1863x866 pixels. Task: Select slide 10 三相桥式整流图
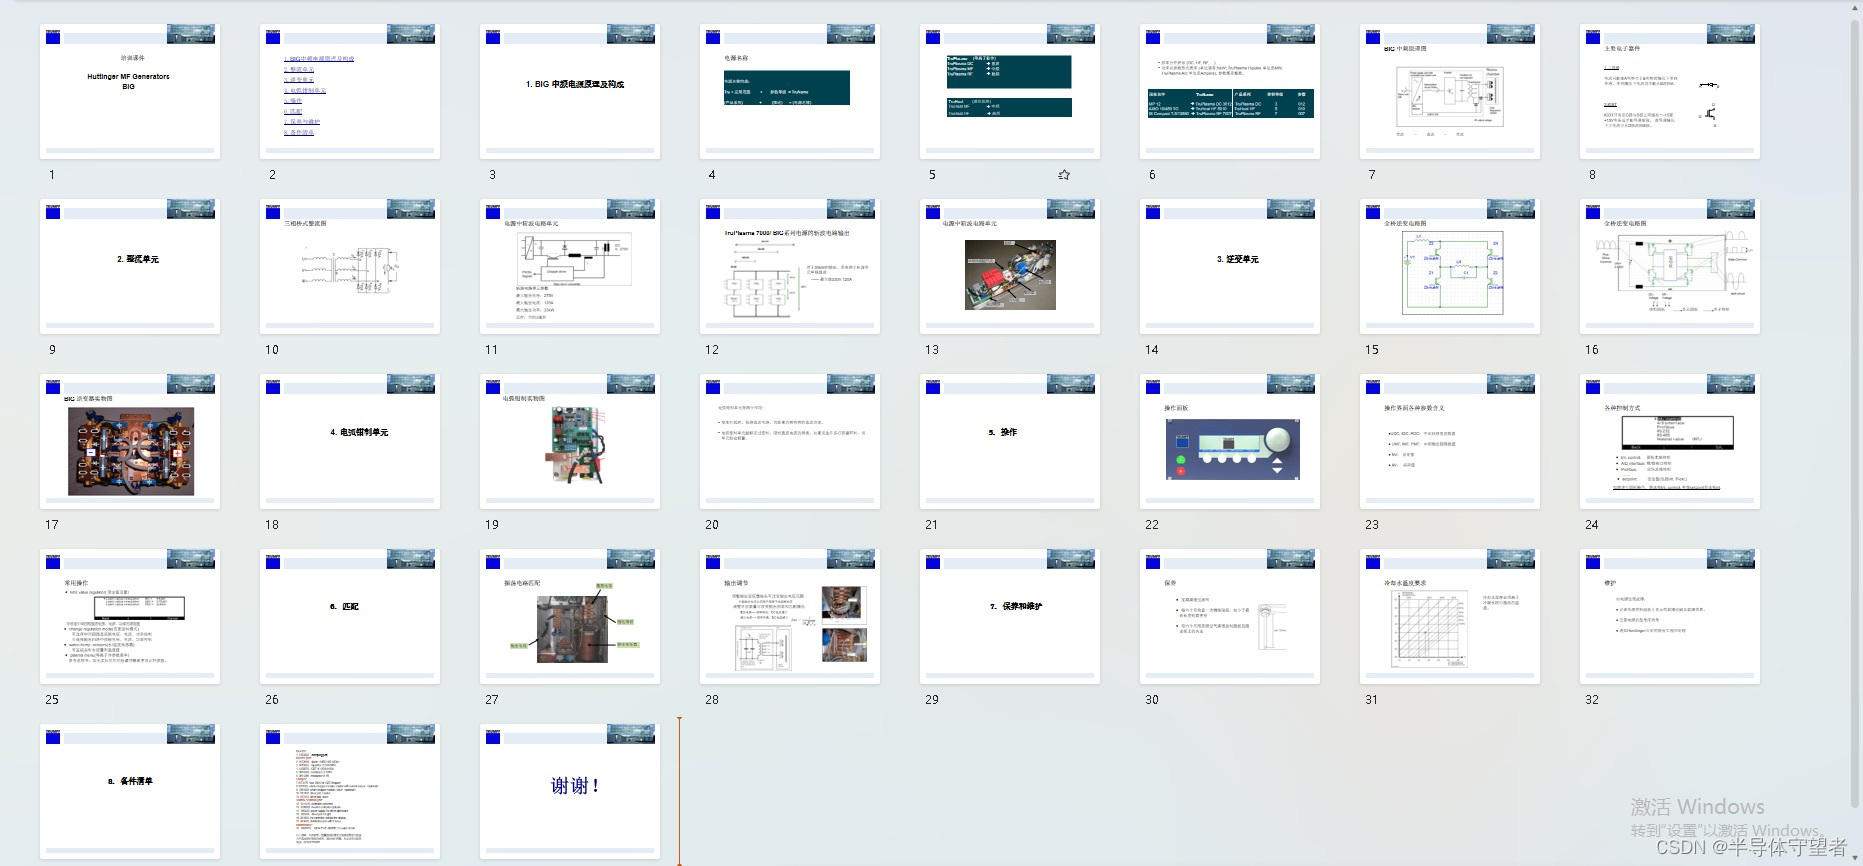pos(350,266)
